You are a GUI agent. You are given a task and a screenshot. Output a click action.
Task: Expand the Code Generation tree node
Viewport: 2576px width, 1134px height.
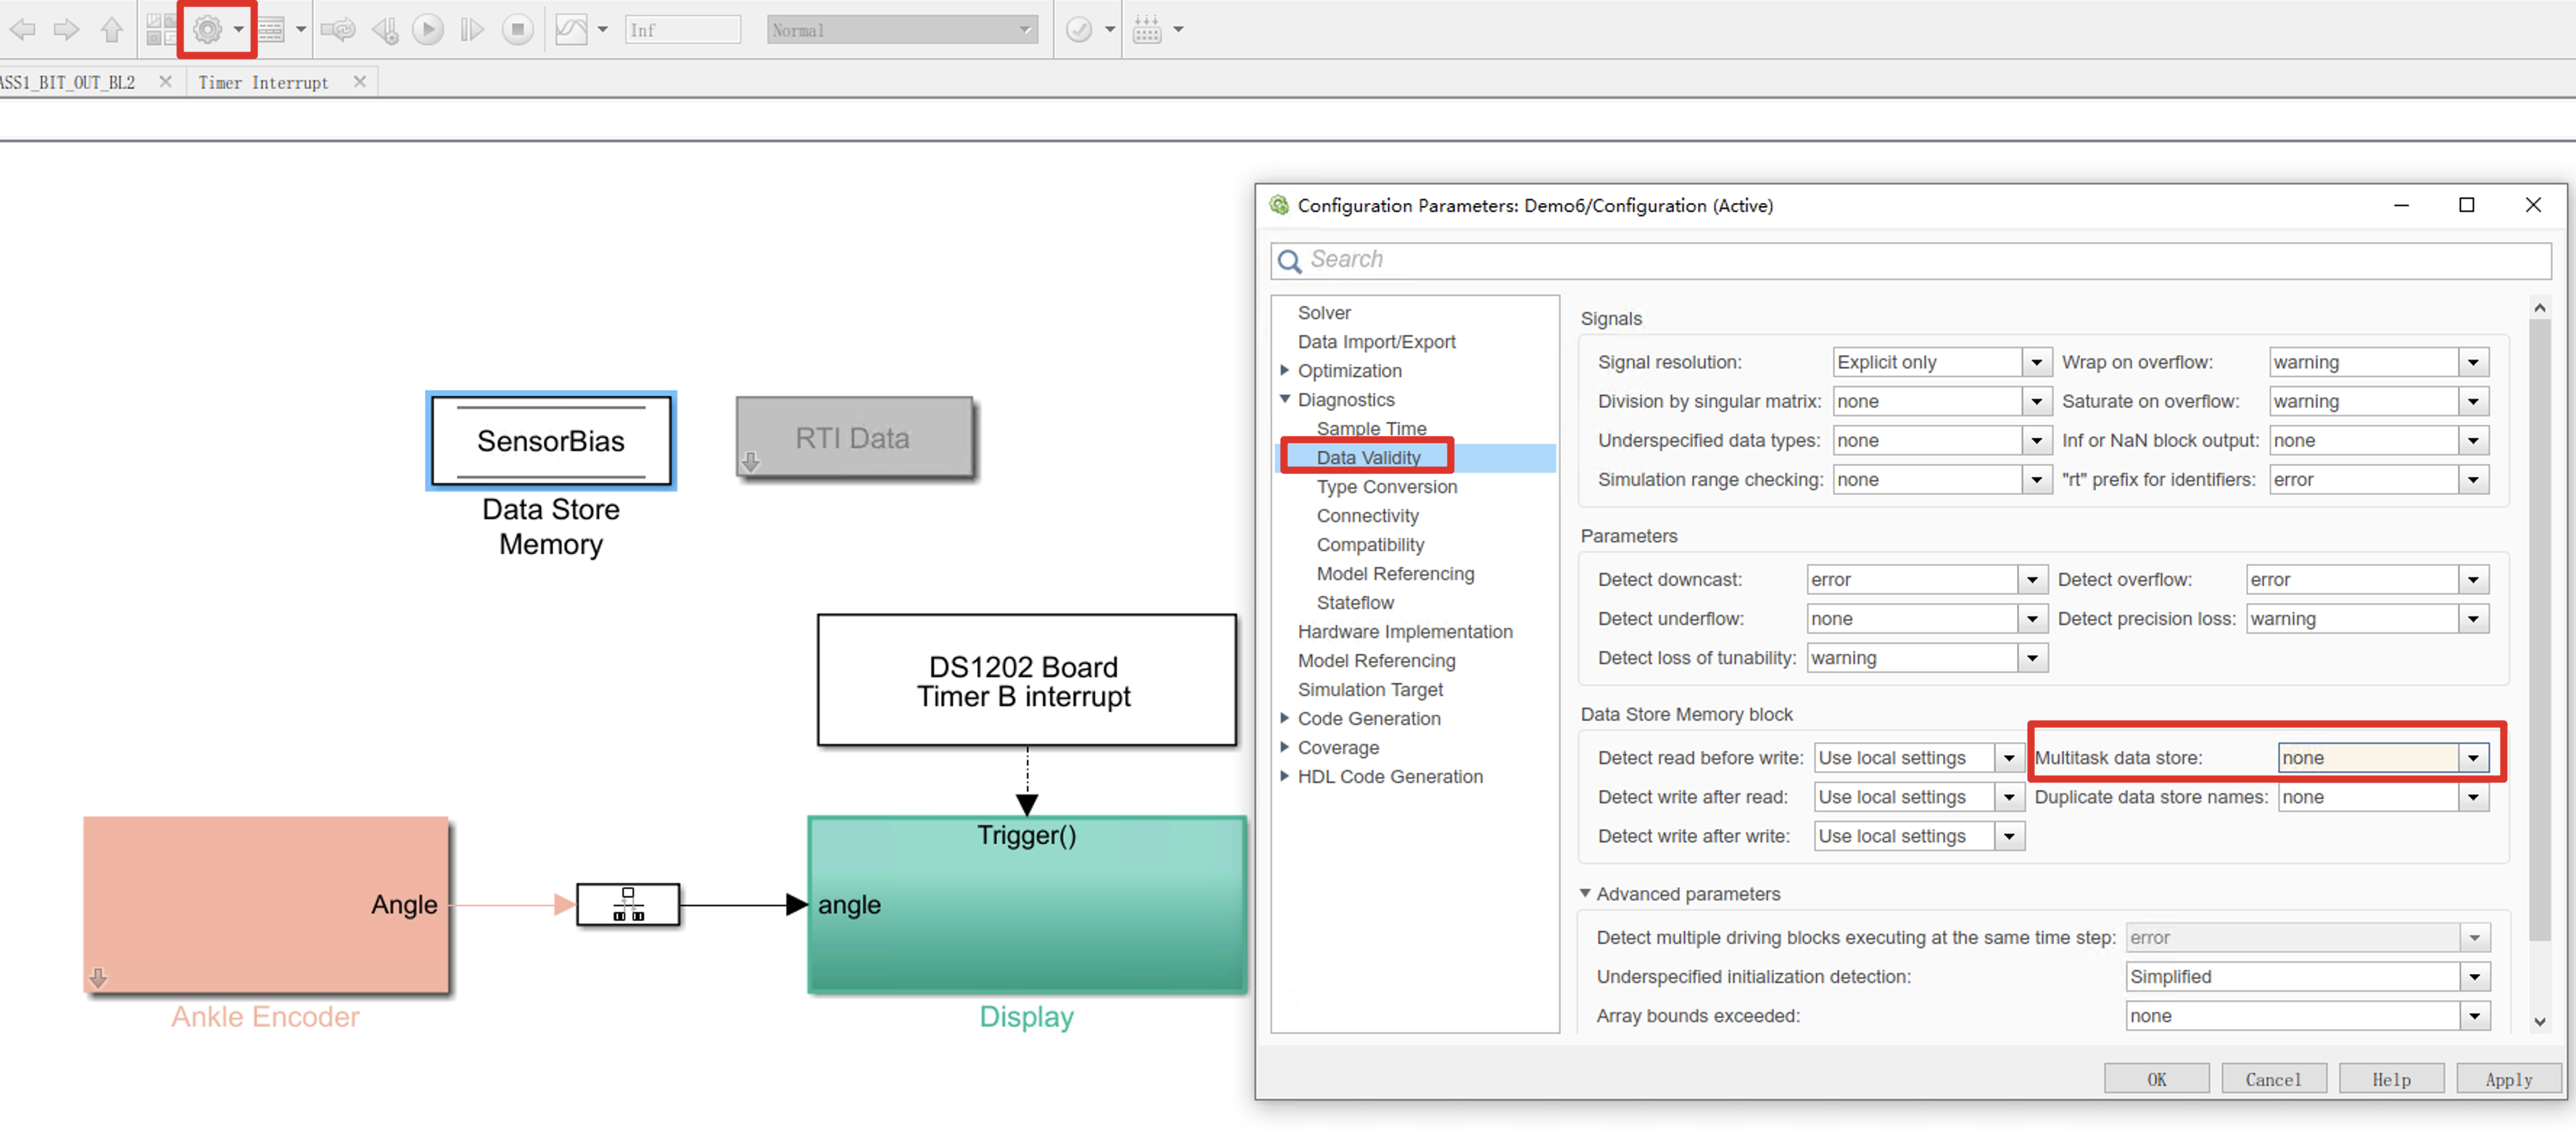[x=1285, y=718]
